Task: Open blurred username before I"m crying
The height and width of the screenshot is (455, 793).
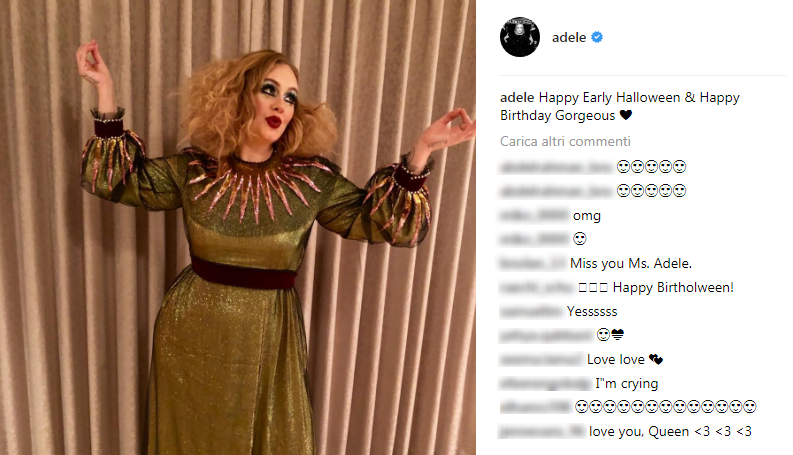Action: click(x=546, y=384)
